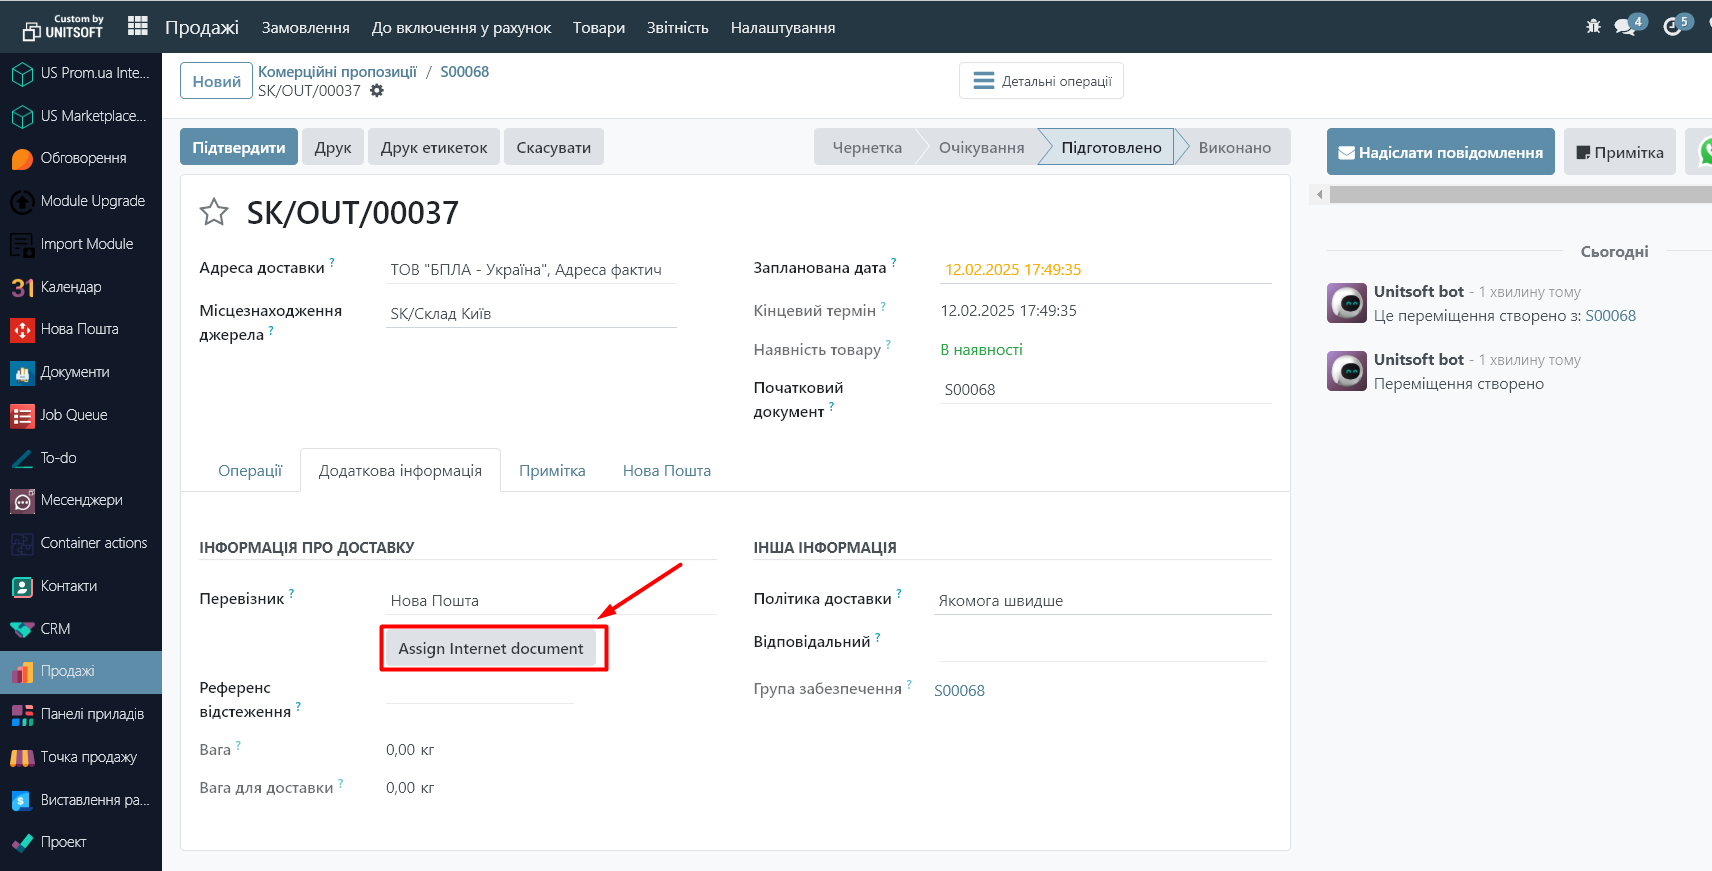Open the activities clock icon
This screenshot has width=1712, height=871.
pos(1672,27)
